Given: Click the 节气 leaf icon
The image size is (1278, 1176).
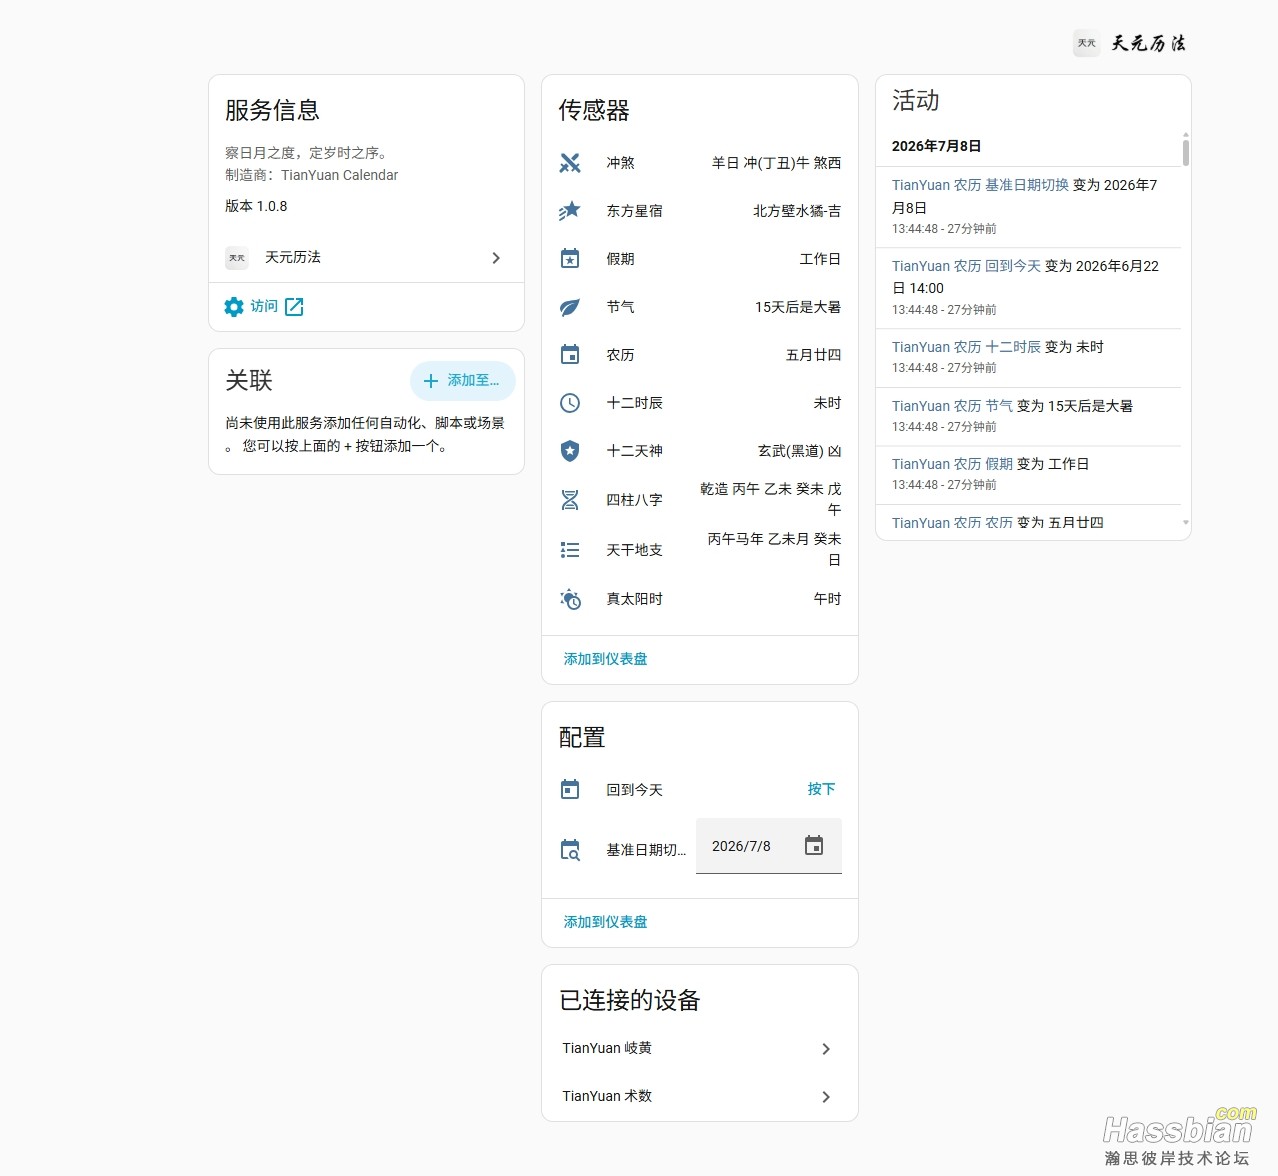Looking at the screenshot, I should tap(570, 307).
